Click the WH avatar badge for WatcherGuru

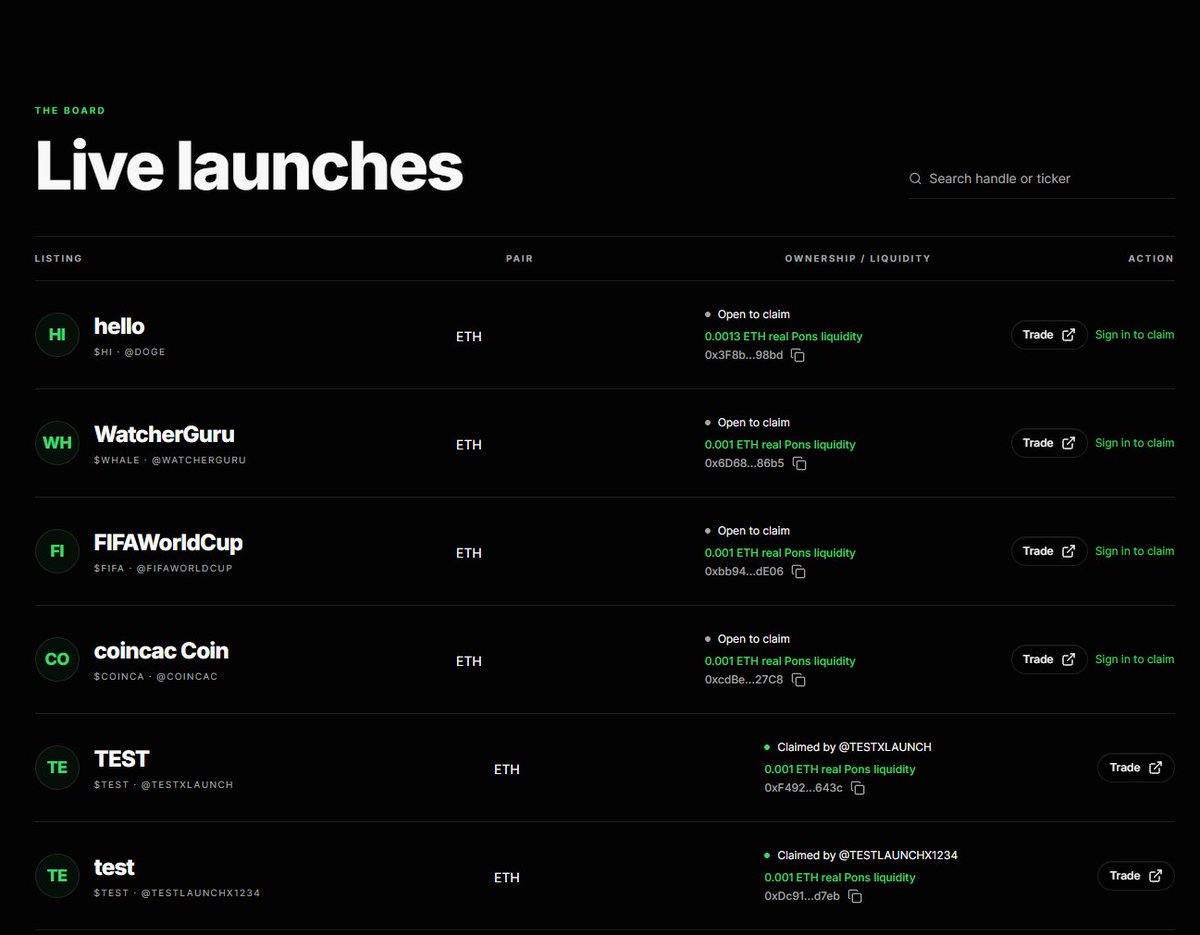(57, 443)
